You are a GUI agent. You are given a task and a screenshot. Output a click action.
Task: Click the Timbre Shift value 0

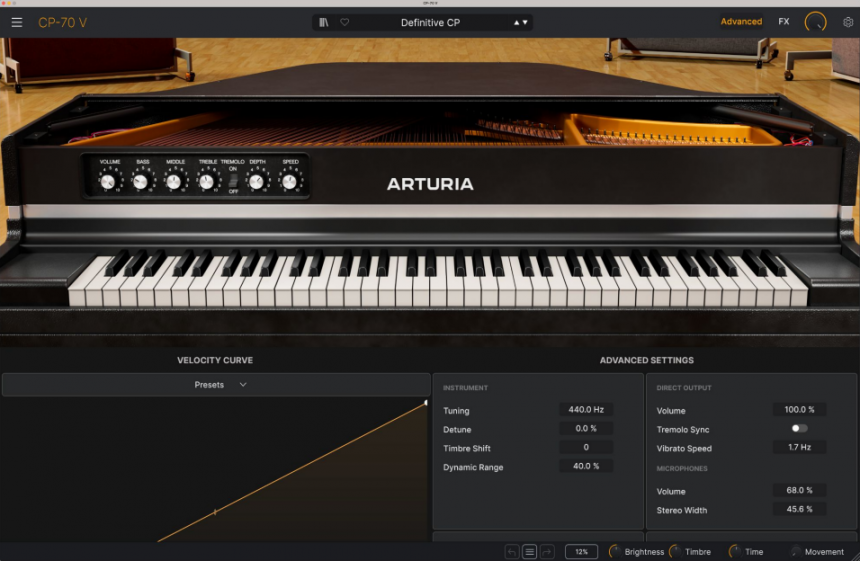[x=586, y=447]
